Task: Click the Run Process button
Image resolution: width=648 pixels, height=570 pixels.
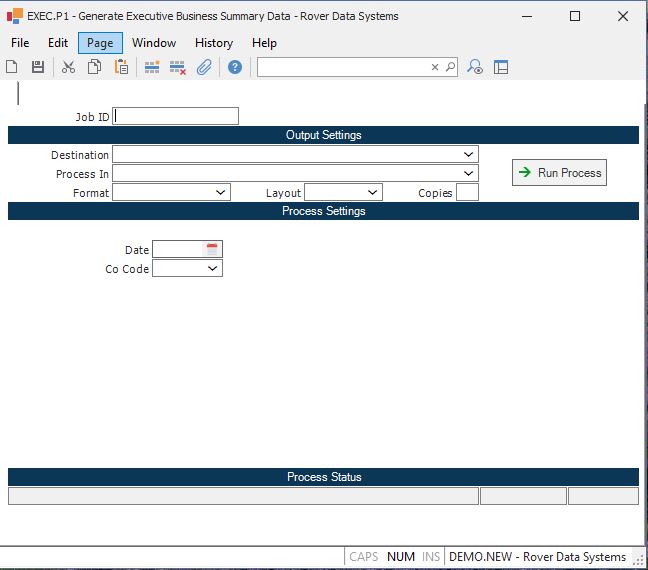Action: tap(559, 173)
